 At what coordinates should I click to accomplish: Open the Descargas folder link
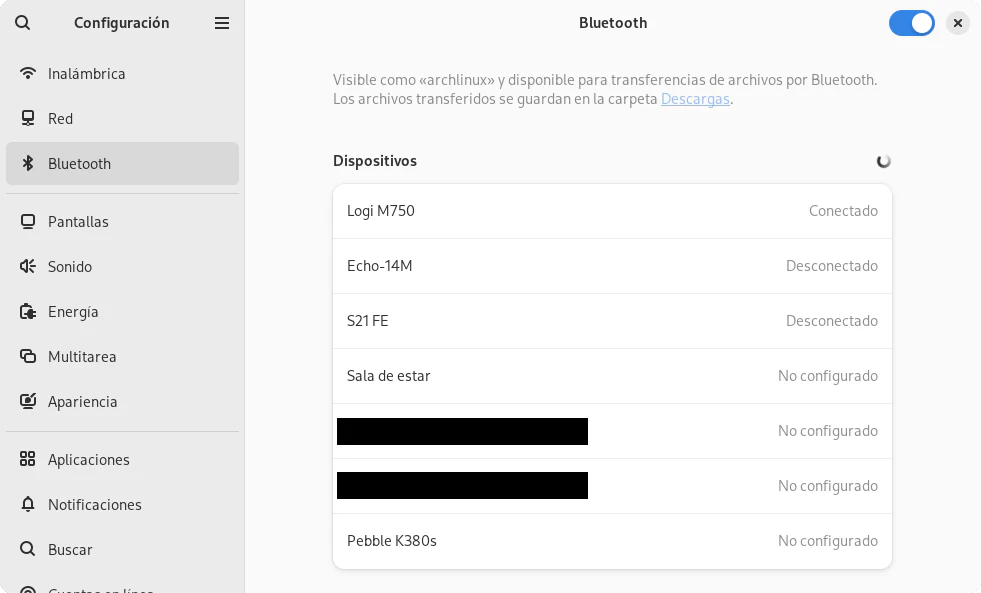[695, 100]
